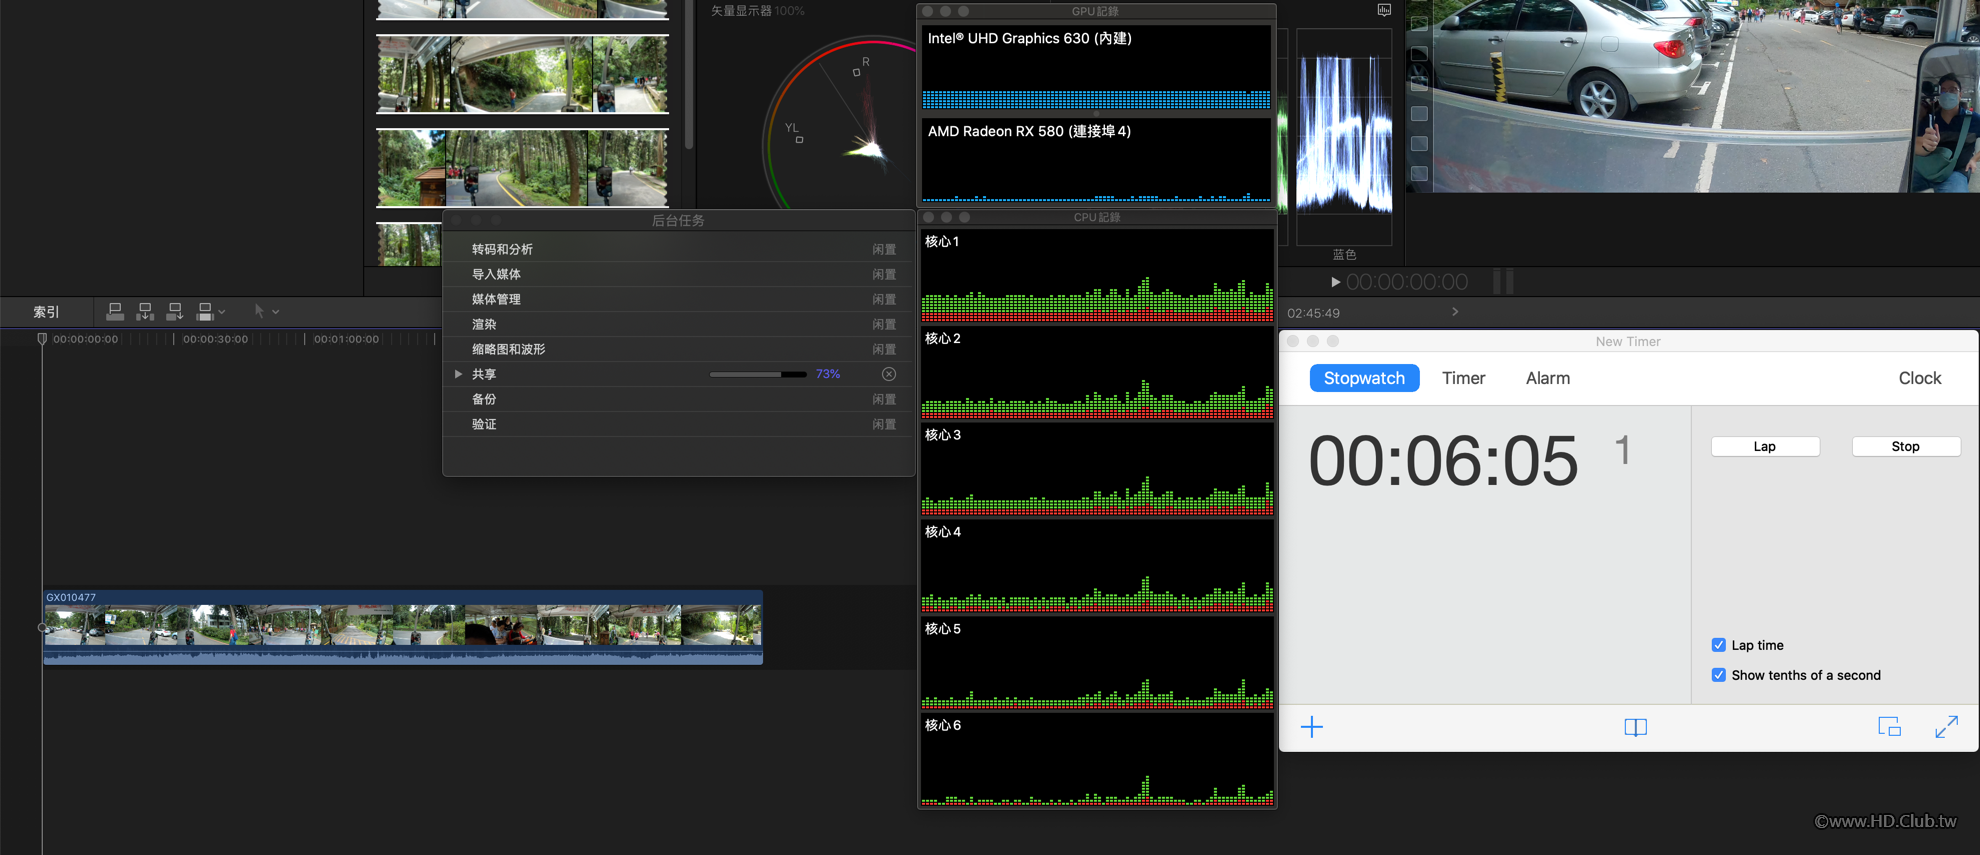1980x855 pixels.
Task: Open the overwrite edit options dropdown chevron
Action: [x=222, y=312]
